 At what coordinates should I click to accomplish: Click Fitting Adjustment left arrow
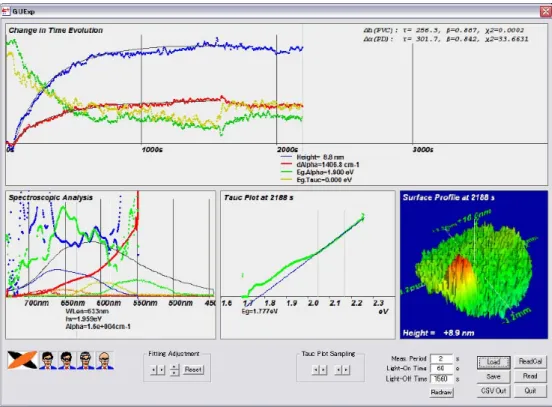coord(154,370)
